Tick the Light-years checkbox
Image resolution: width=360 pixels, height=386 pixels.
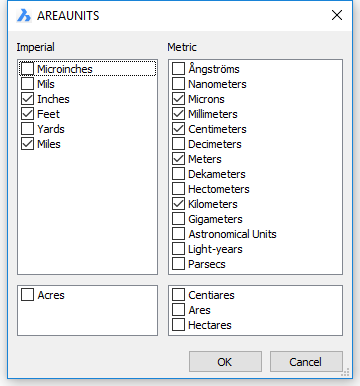point(178,249)
